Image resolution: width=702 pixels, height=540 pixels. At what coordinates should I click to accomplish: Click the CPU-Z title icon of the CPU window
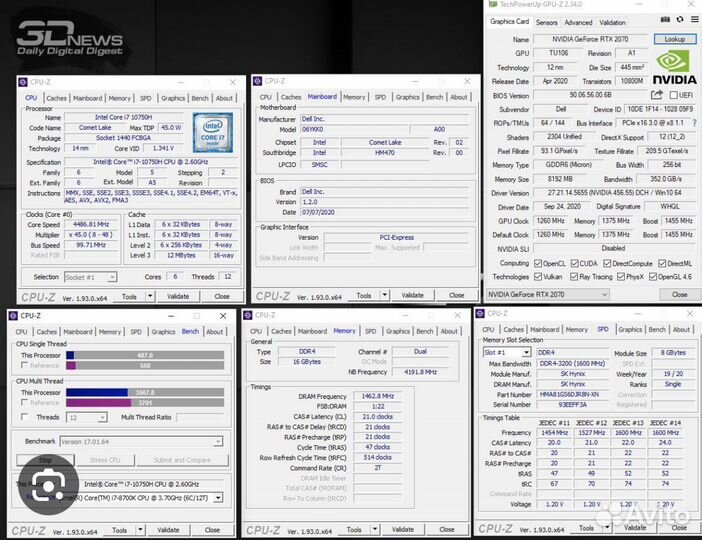23,82
